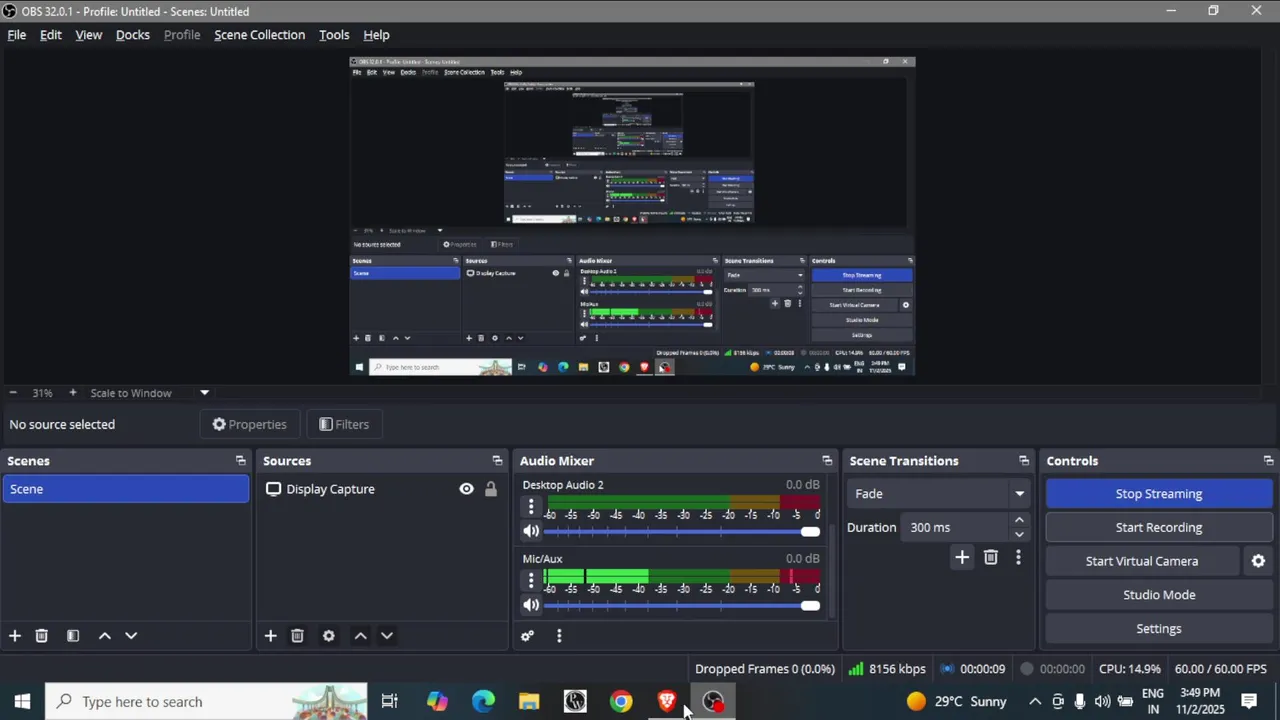
Task: Undock the Scene Transitions panel
Action: 1024,461
